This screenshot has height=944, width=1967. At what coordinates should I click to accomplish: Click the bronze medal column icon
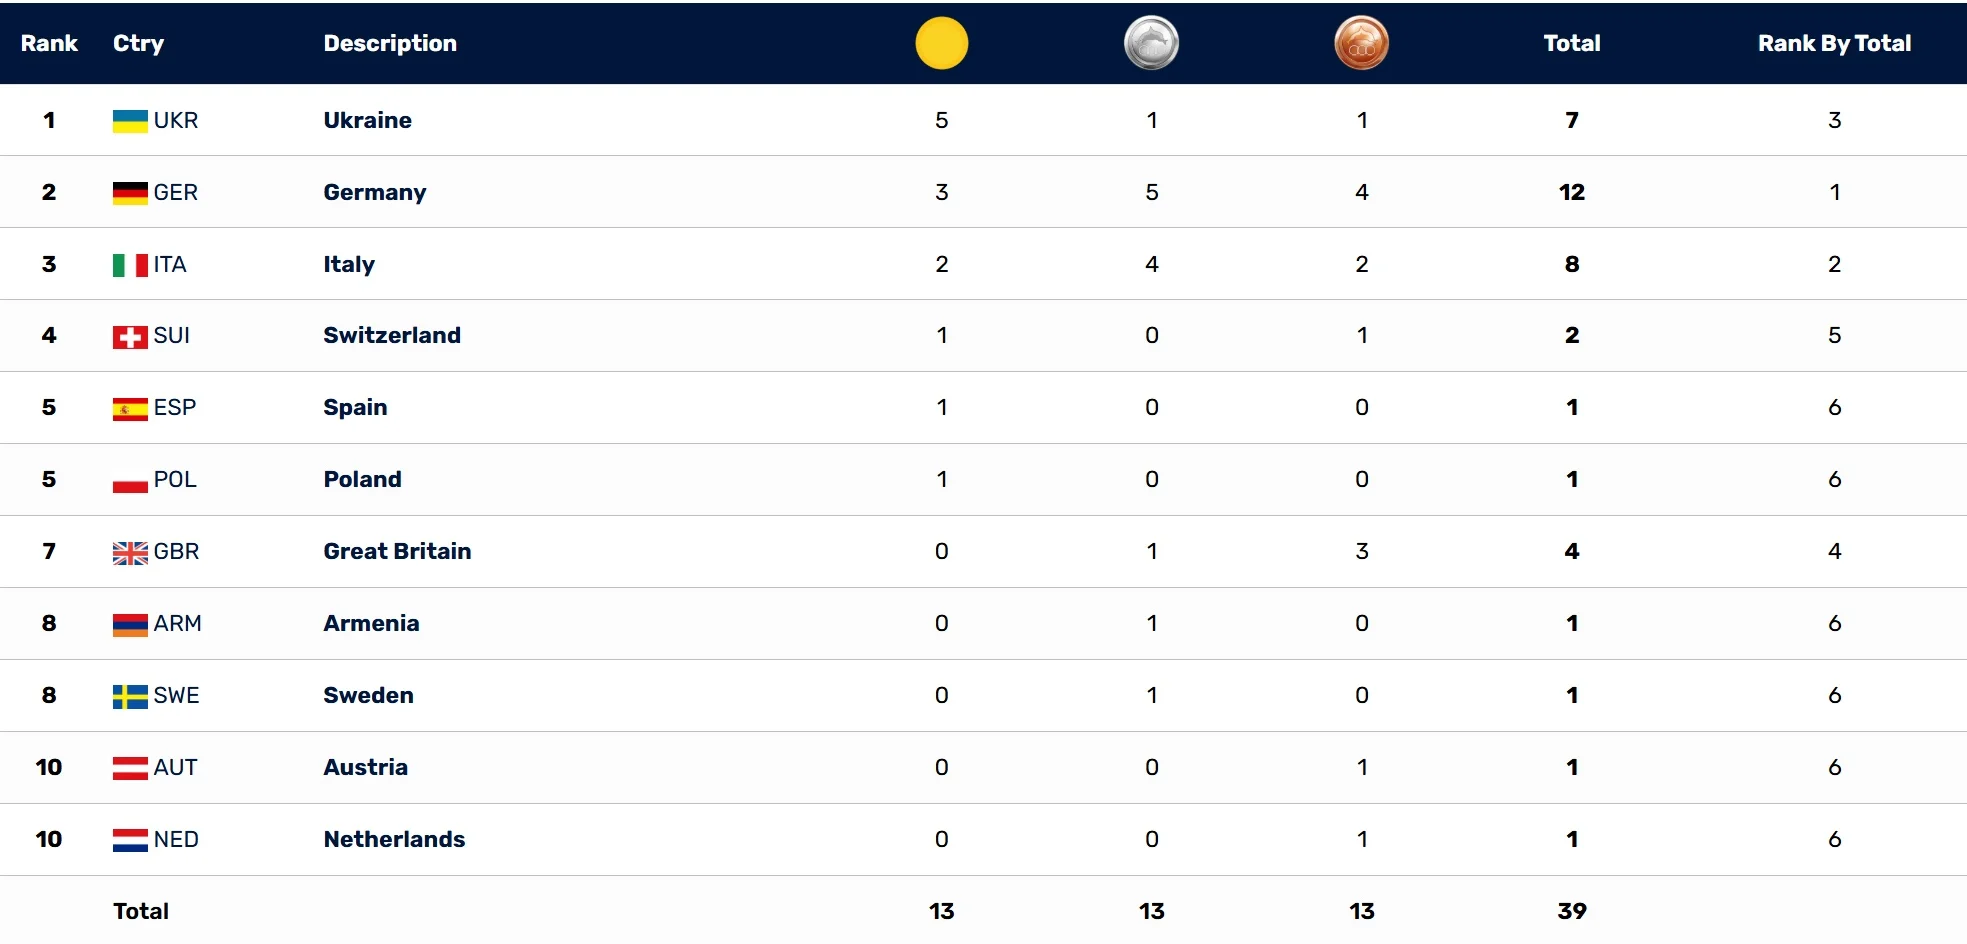[x=1361, y=44]
